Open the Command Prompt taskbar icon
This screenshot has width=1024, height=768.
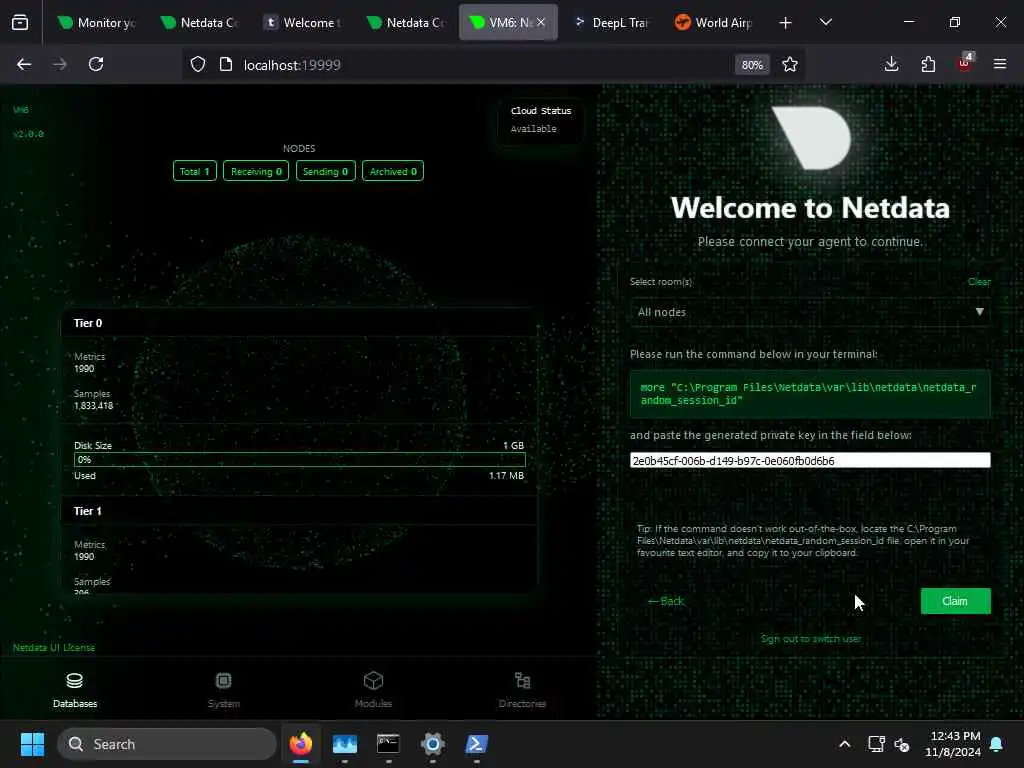[388, 744]
